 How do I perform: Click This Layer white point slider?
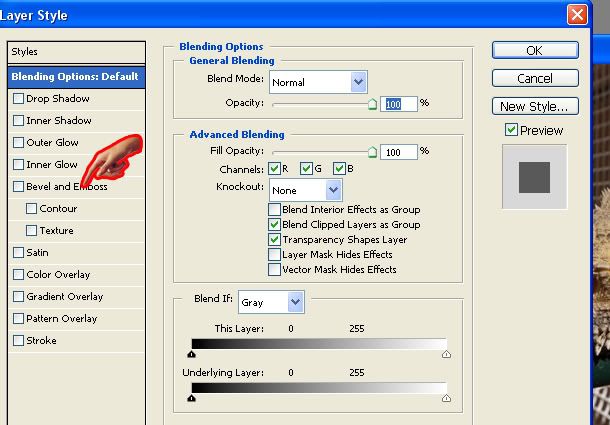click(446, 354)
